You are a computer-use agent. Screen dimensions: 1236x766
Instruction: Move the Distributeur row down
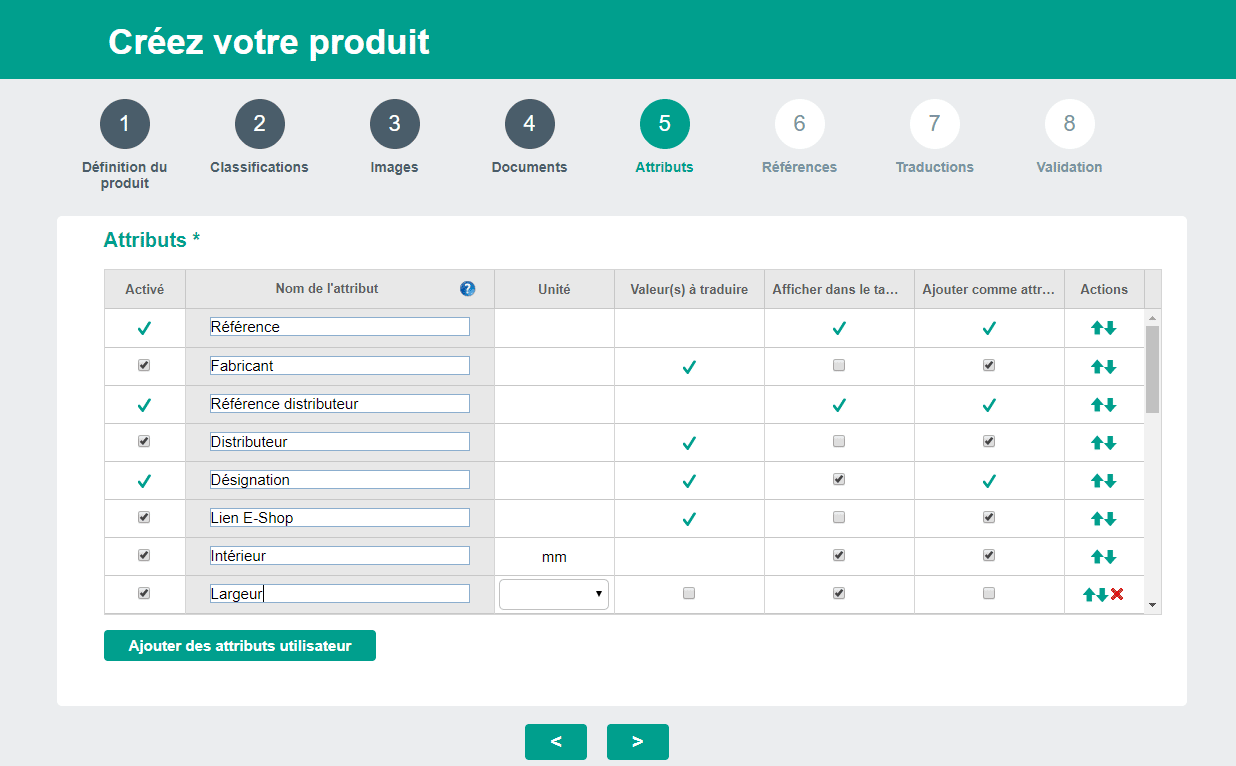click(1110, 443)
